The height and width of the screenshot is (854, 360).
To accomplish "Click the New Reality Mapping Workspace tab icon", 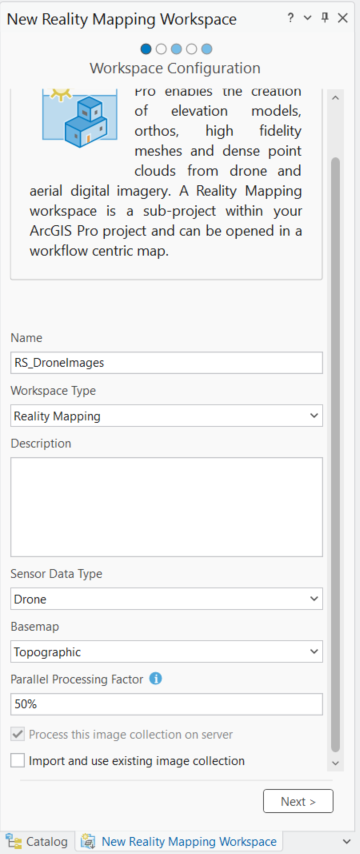I will (x=88, y=841).
